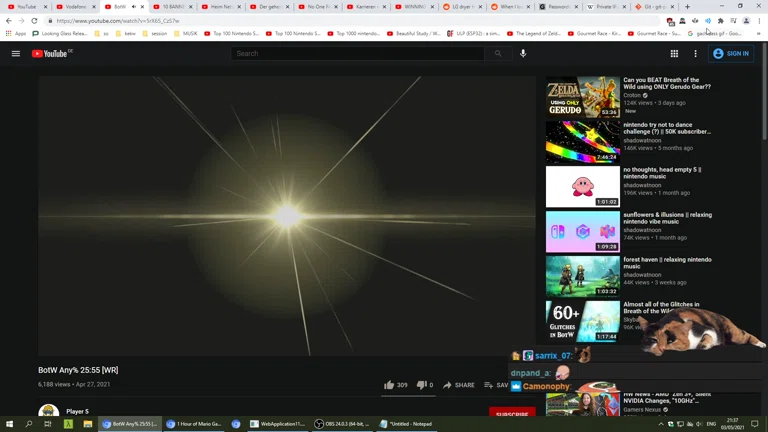The image size is (768, 432).
Task: Open OBS from the Windows taskbar
Action: [x=340, y=424]
